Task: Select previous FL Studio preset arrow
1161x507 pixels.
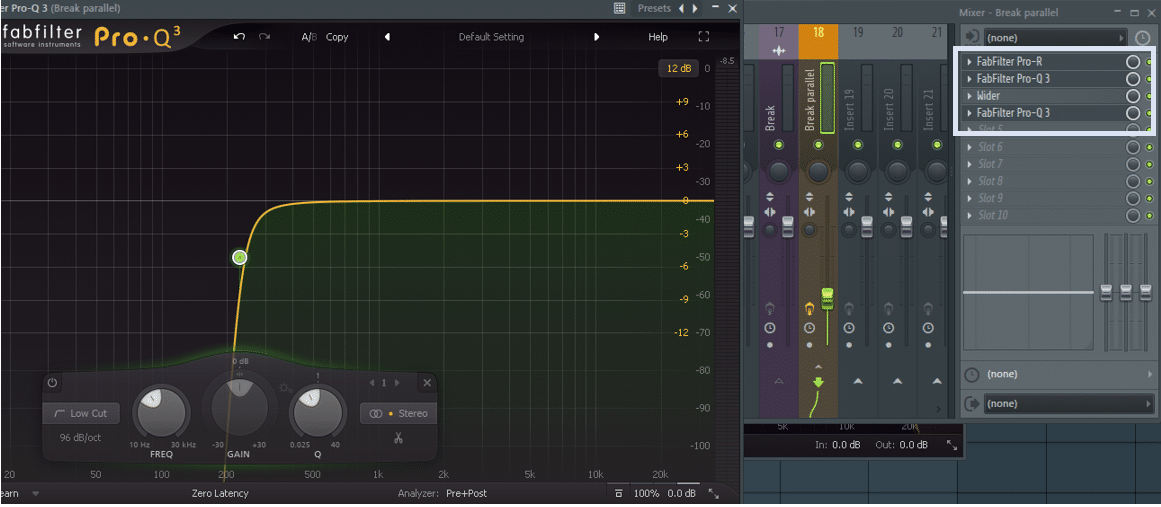Action: point(681,8)
